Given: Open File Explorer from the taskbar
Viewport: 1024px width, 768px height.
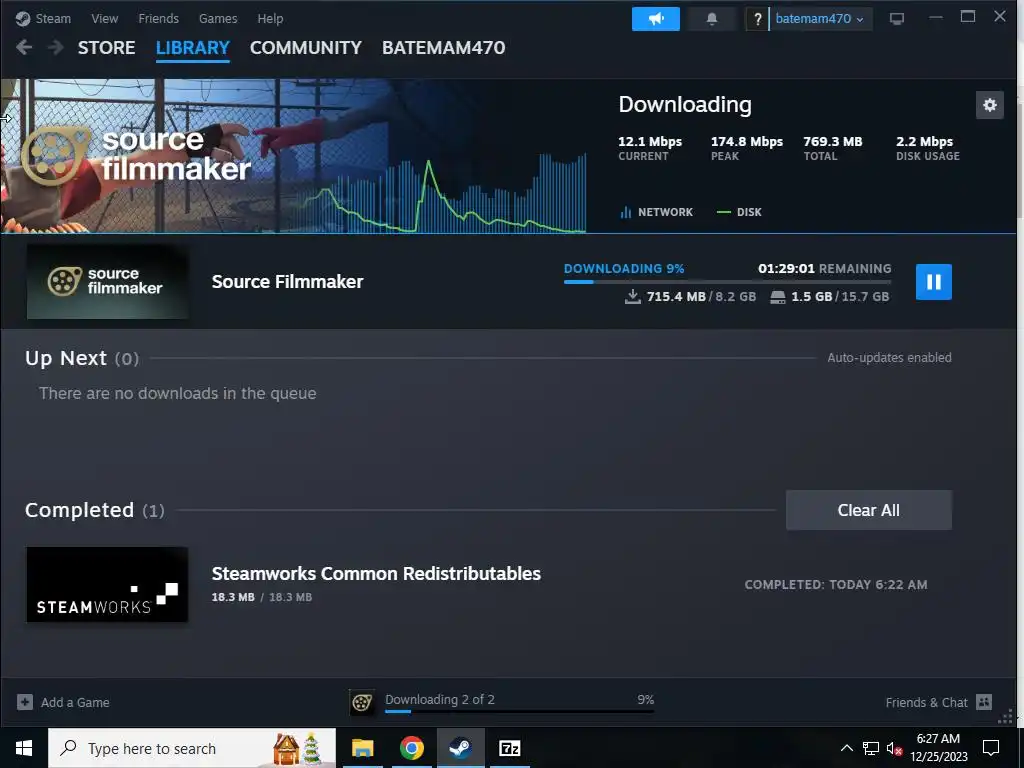Looking at the screenshot, I should click(x=362, y=748).
